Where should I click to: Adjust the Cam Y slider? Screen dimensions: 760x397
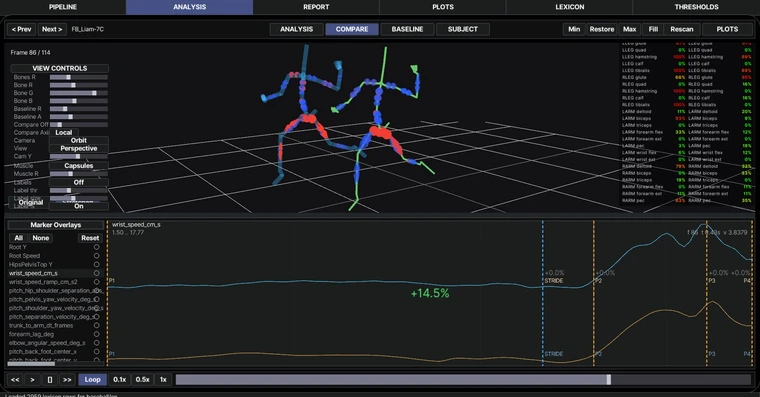[79, 156]
